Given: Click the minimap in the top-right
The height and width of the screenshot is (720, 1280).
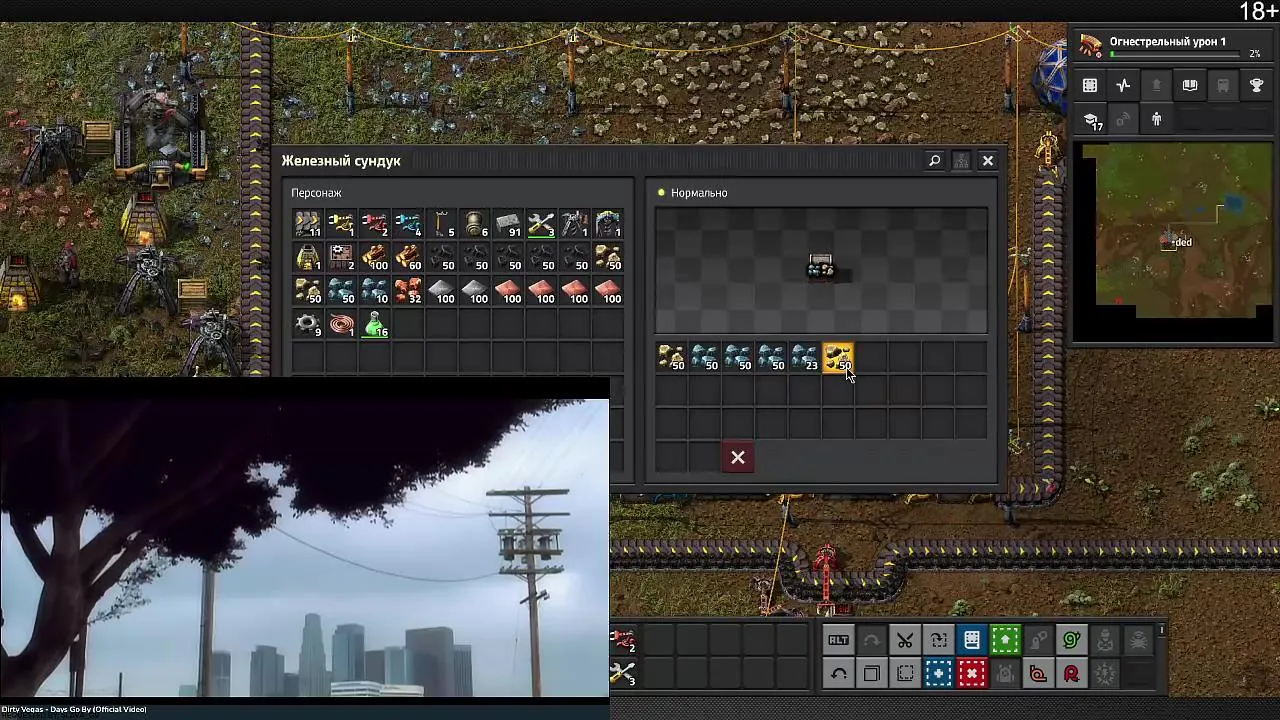Looking at the screenshot, I should coord(1172,232).
